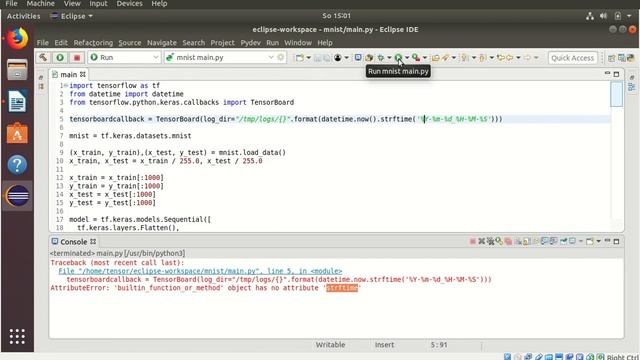640x360 pixels.
Task: Toggle show console when standard error changes
Action: (553, 242)
